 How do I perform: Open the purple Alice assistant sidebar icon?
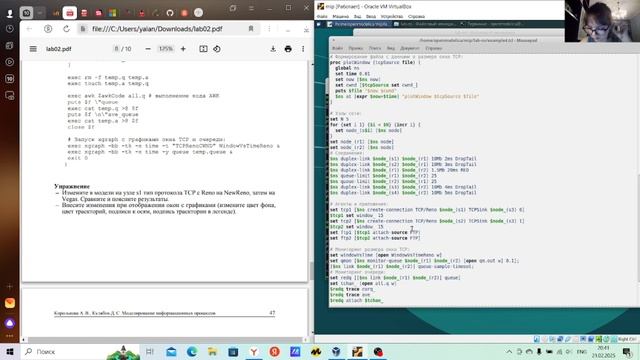pyautogui.click(x=10, y=323)
